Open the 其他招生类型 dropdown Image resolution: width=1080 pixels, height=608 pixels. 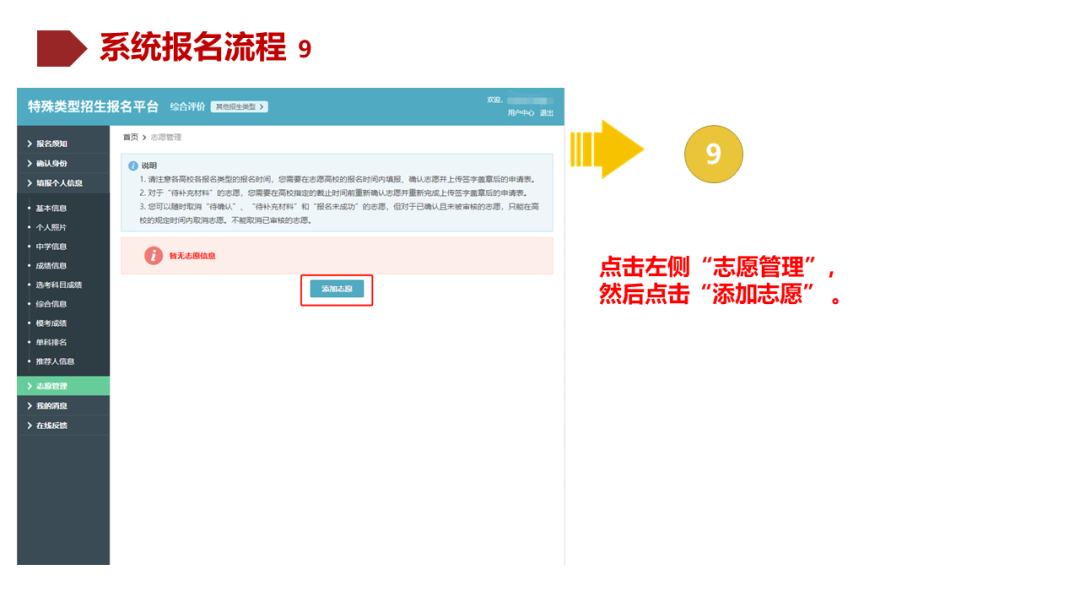click(240, 105)
